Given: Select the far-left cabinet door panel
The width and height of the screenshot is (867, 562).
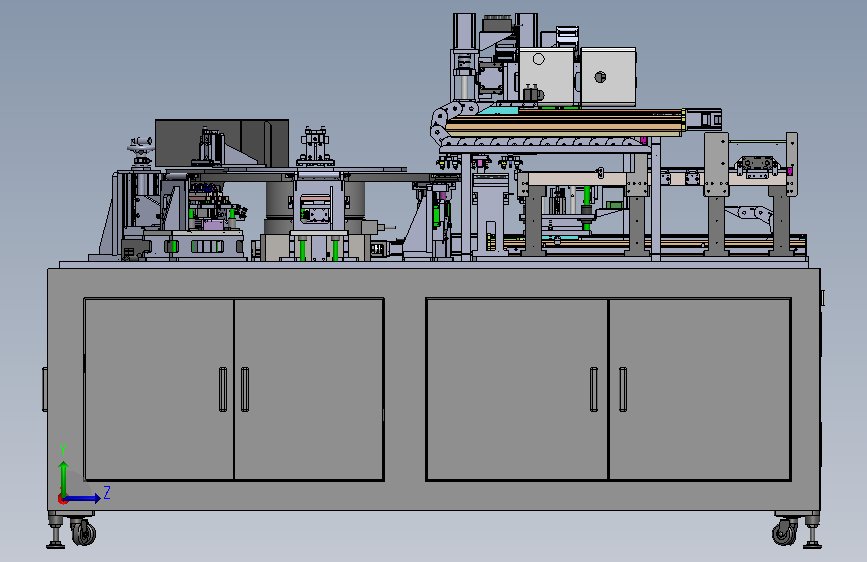Looking at the screenshot, I should coord(159,389).
